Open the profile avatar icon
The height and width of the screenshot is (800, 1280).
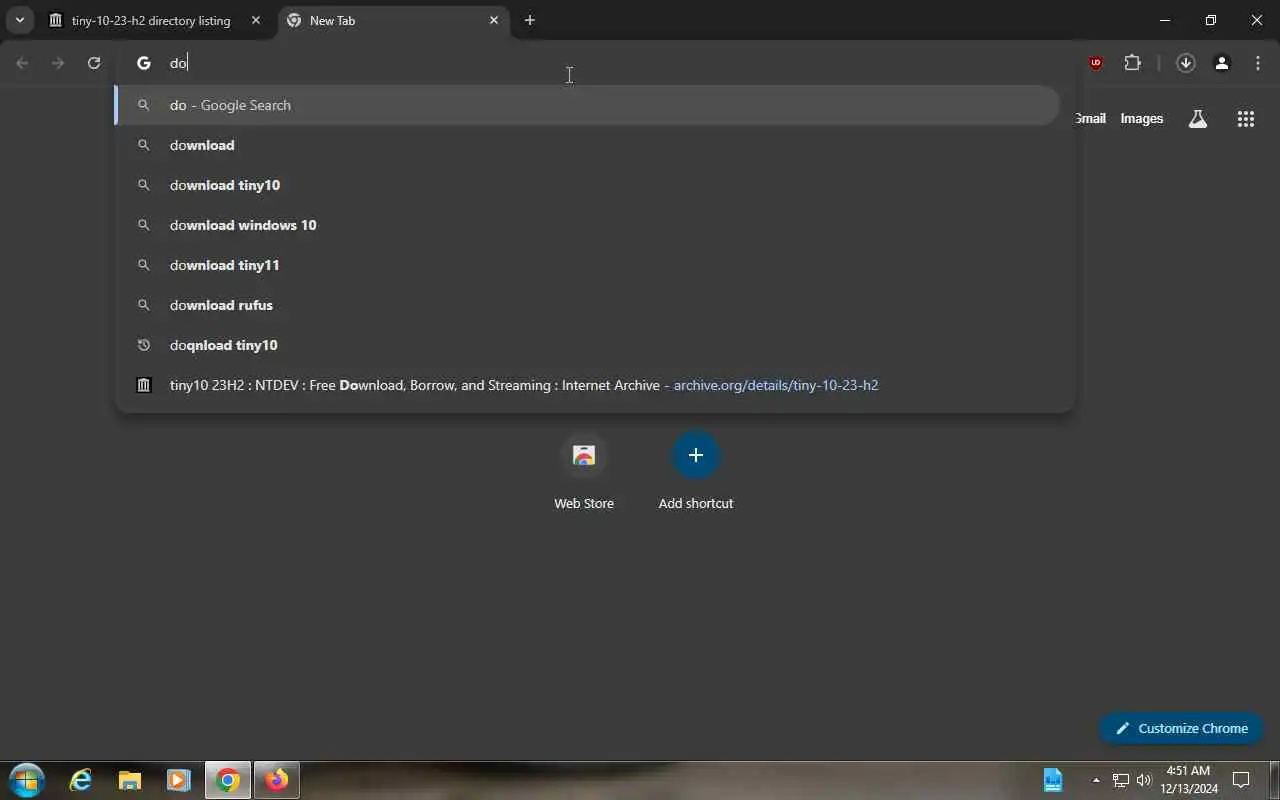1222,63
